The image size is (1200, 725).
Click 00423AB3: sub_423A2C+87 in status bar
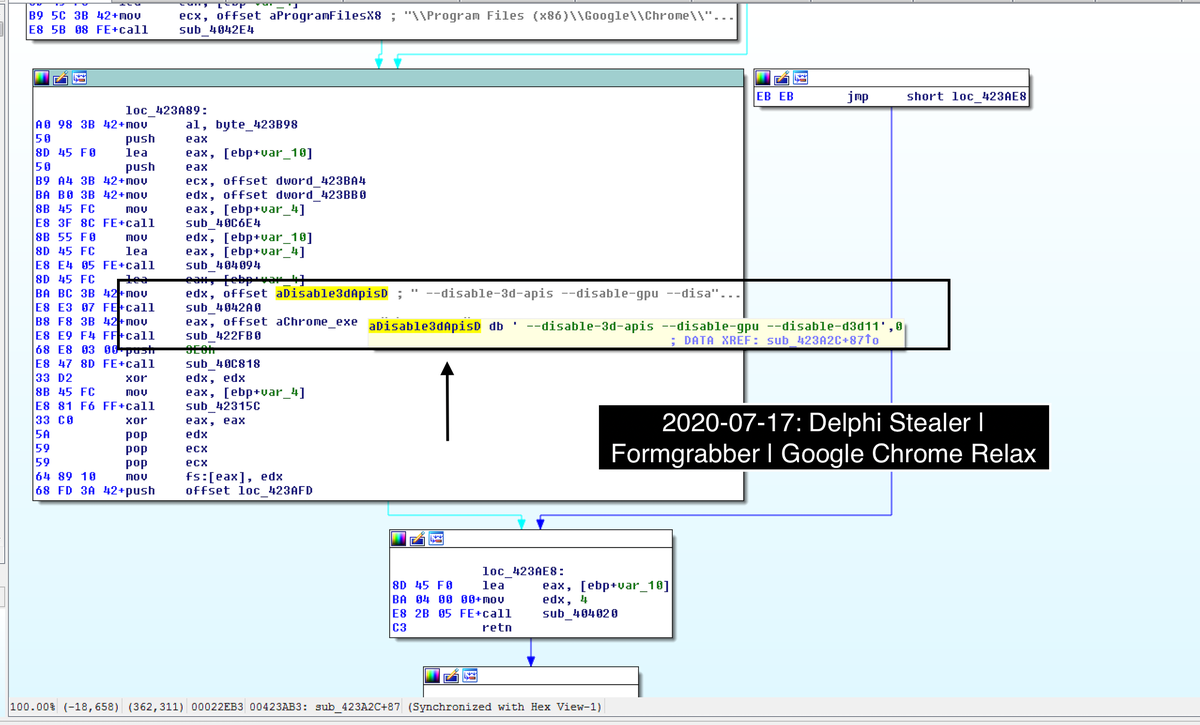326,707
